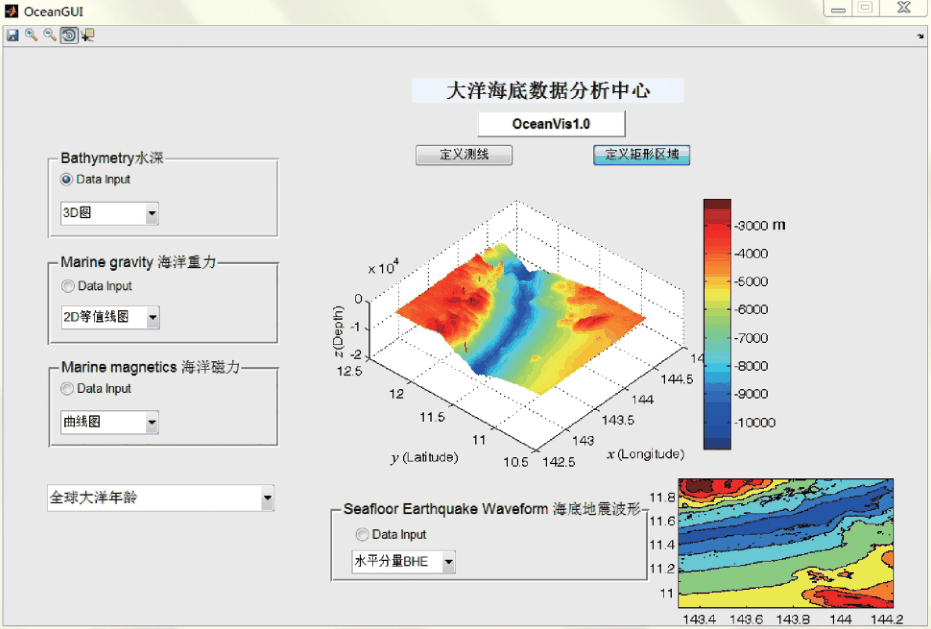
Task: Click the Save figure icon
Action: click(x=12, y=34)
